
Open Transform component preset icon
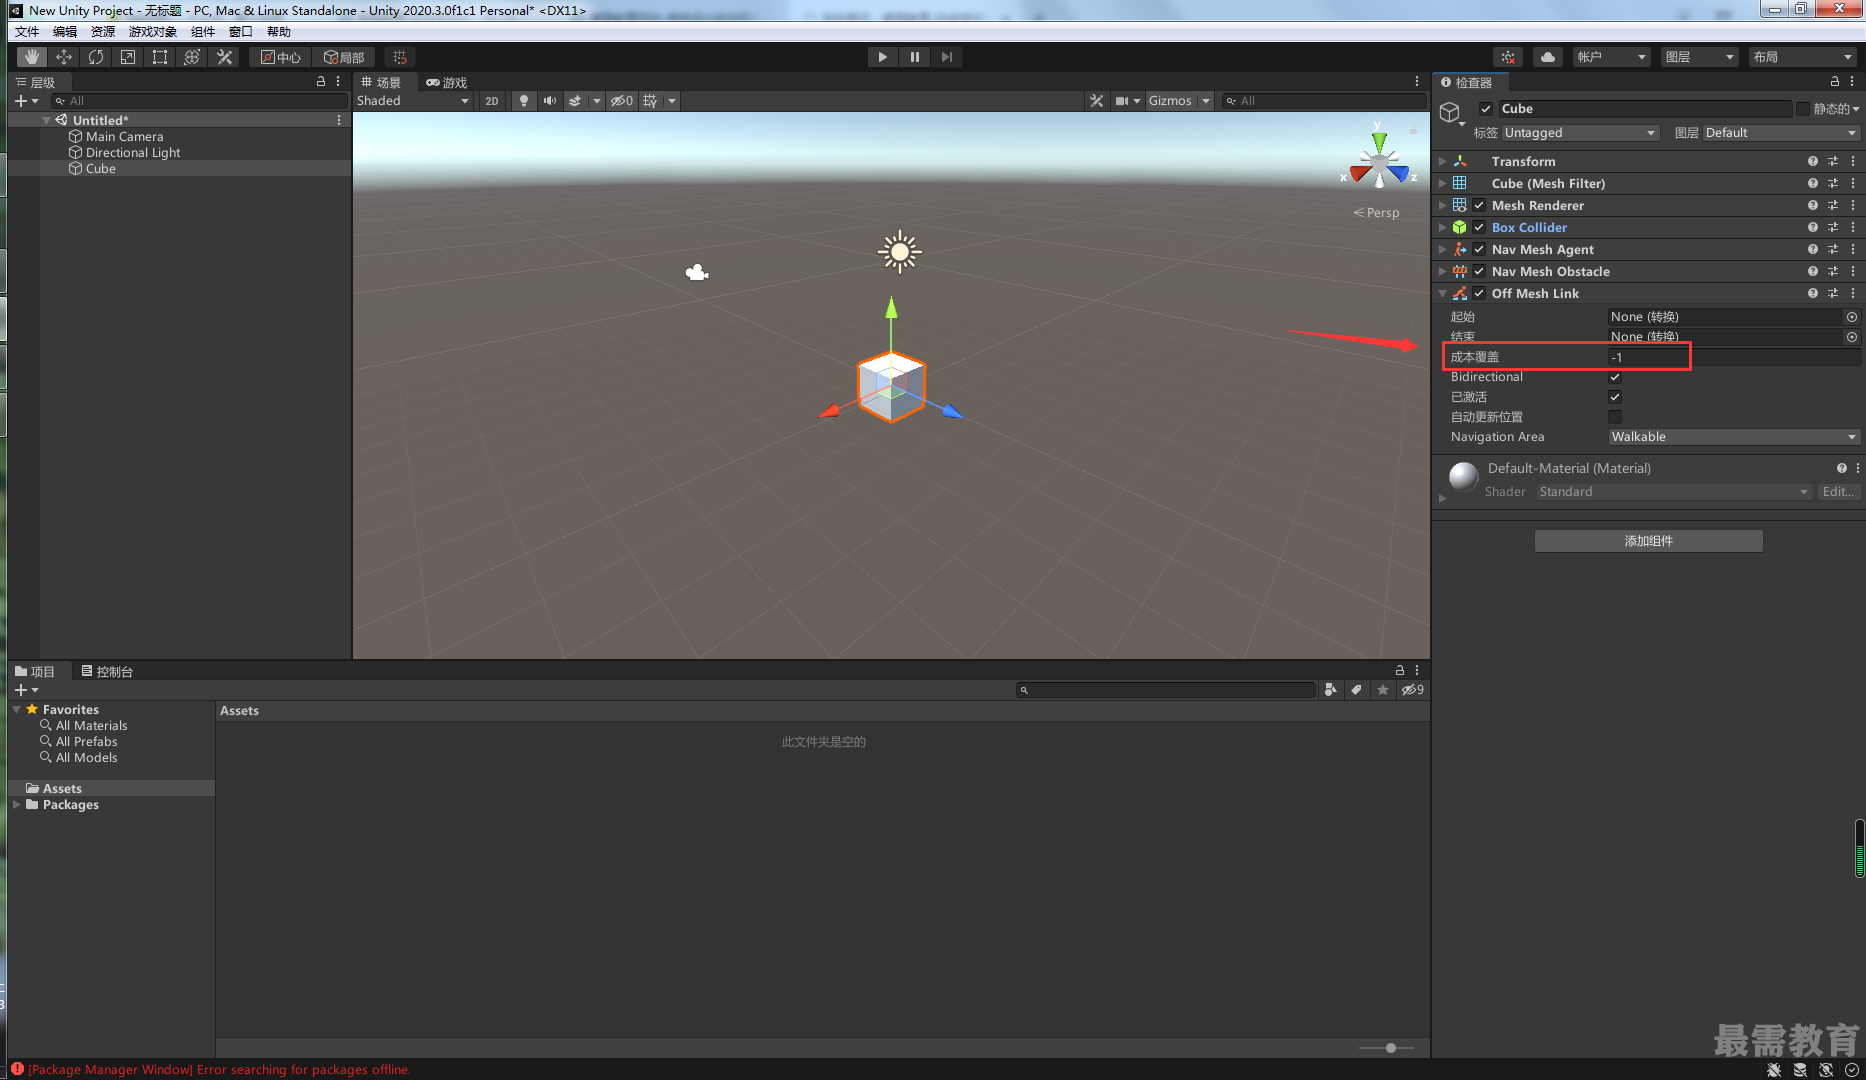(x=1833, y=162)
